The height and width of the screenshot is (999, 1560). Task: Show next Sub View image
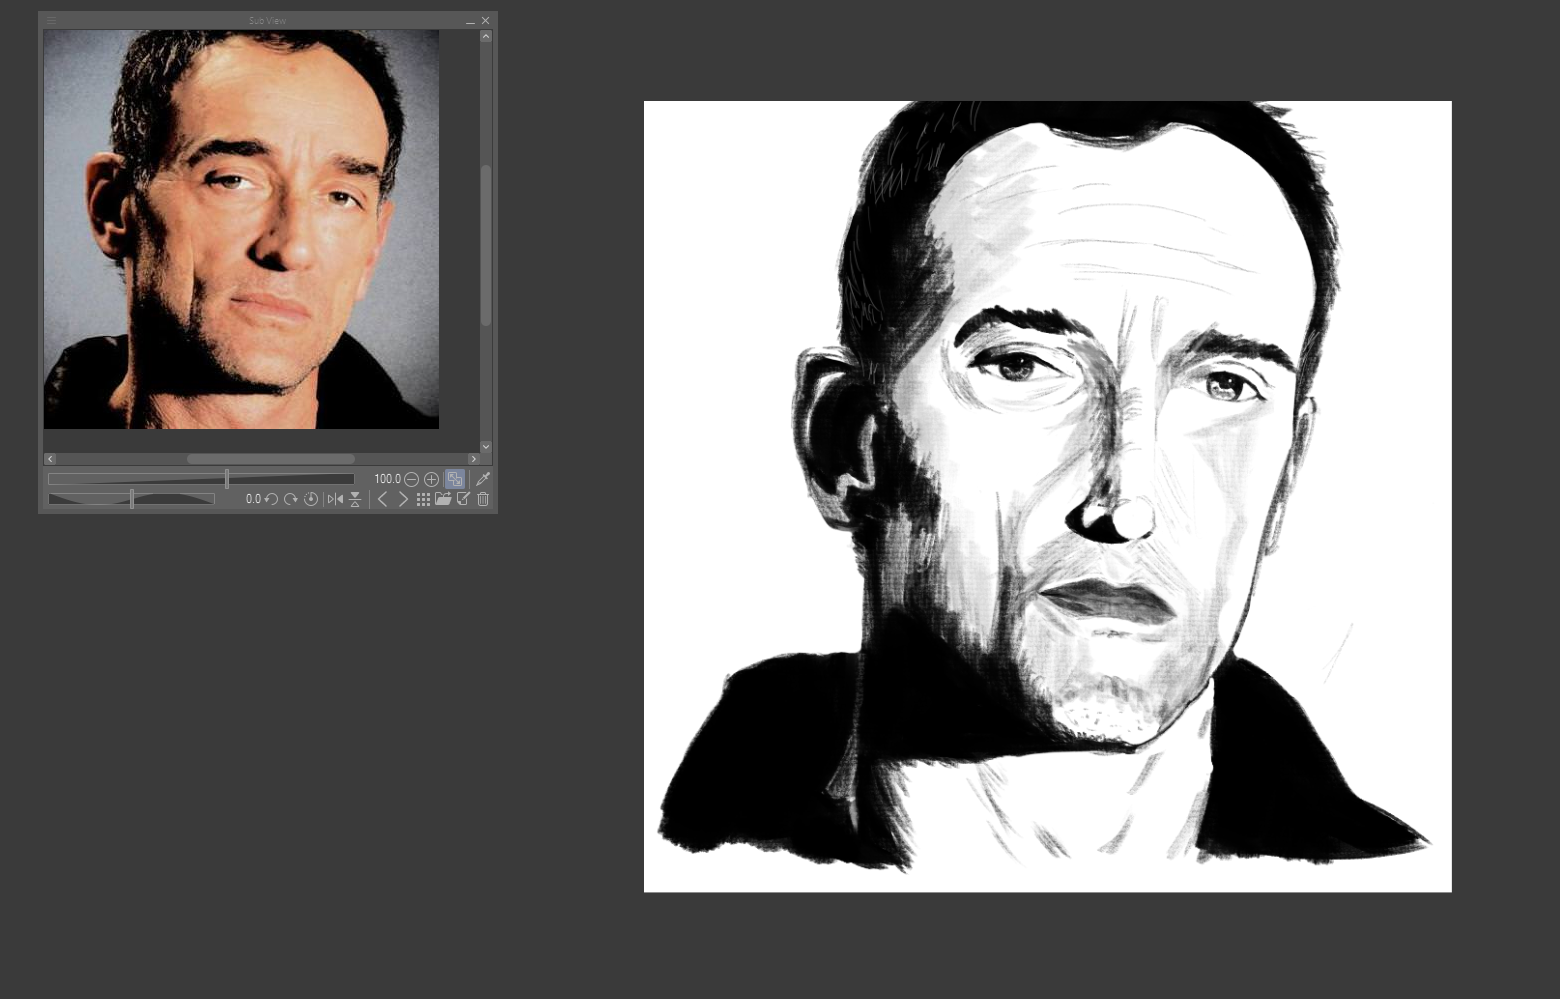[403, 499]
